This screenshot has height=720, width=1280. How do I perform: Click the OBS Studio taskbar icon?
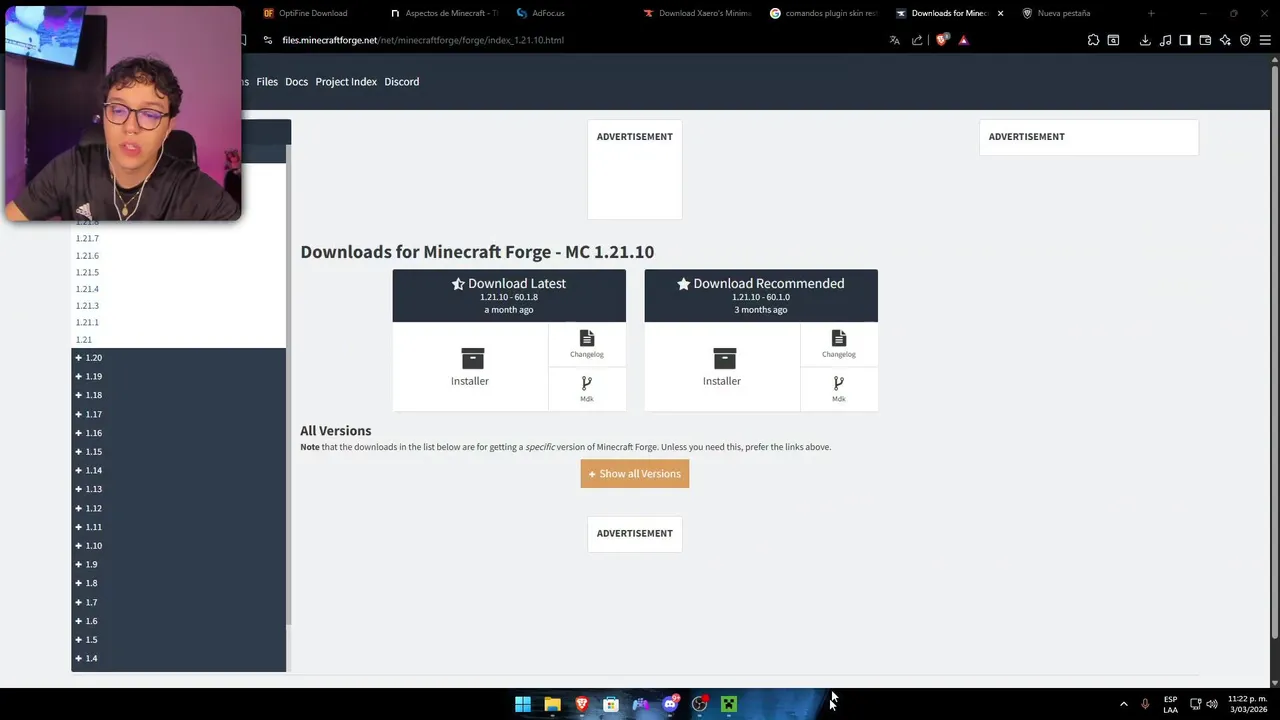[699, 704]
